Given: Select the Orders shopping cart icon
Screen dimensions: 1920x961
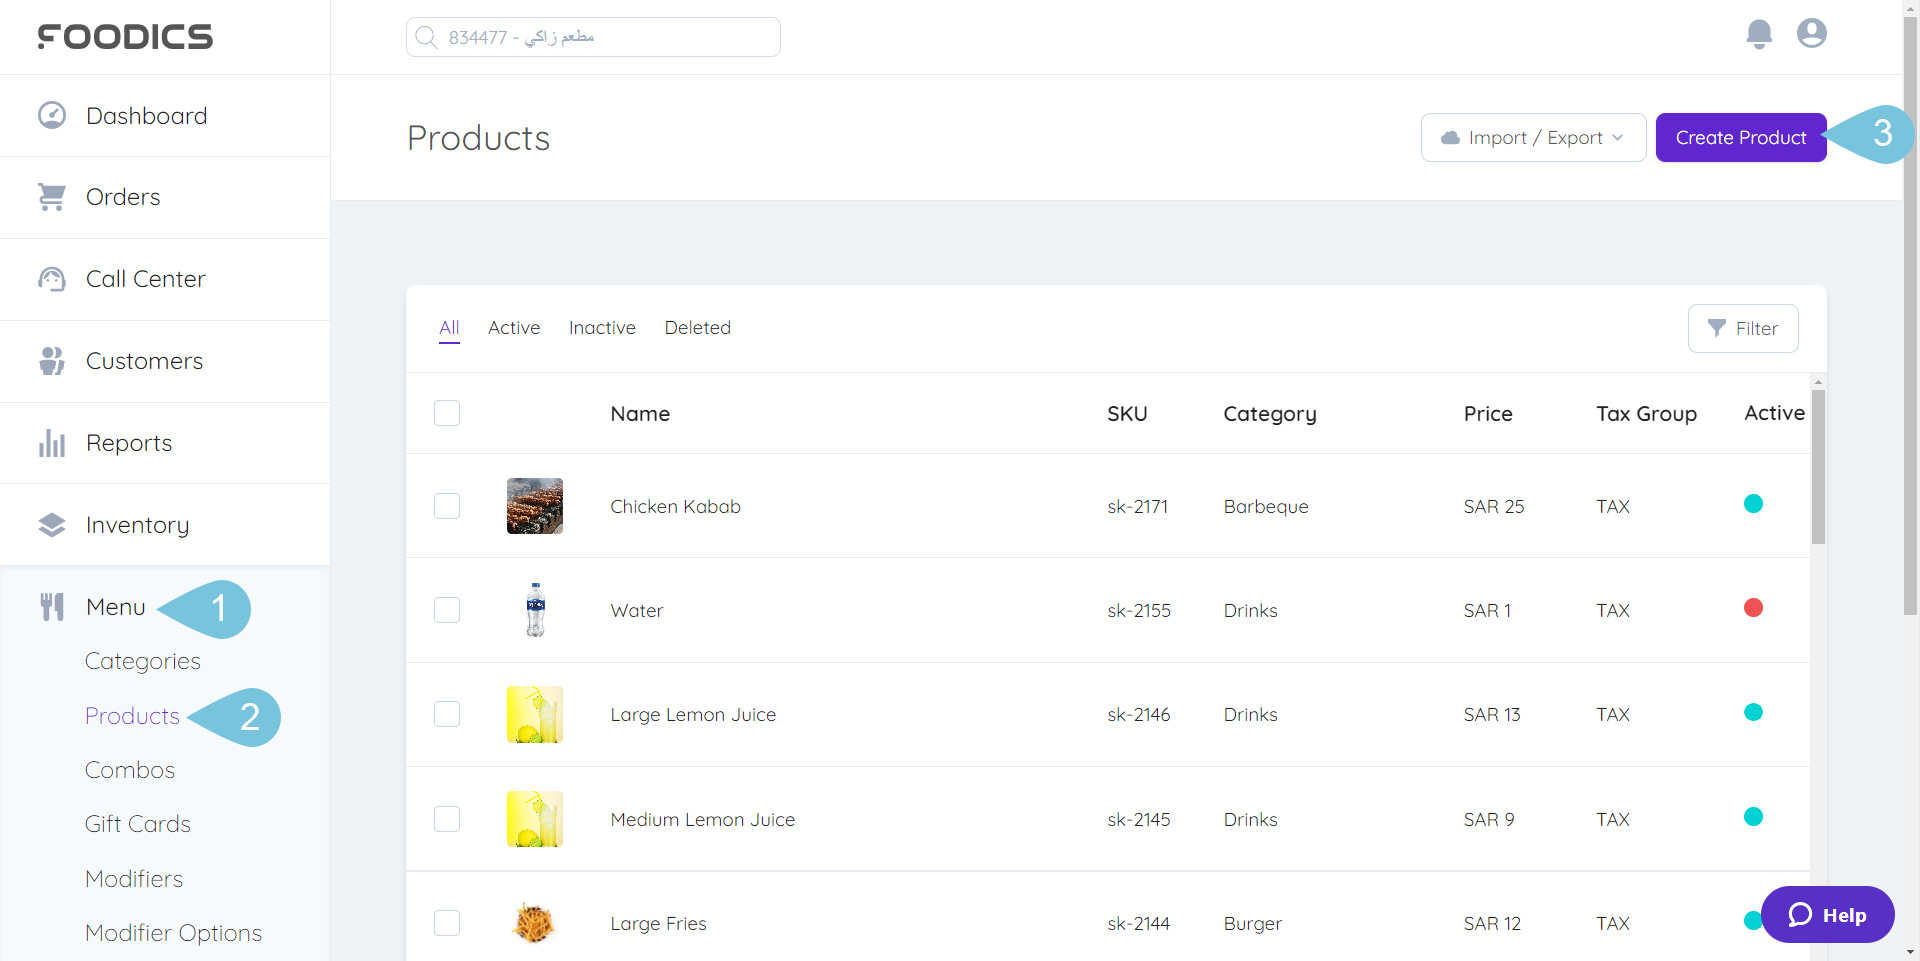Looking at the screenshot, I should [51, 196].
